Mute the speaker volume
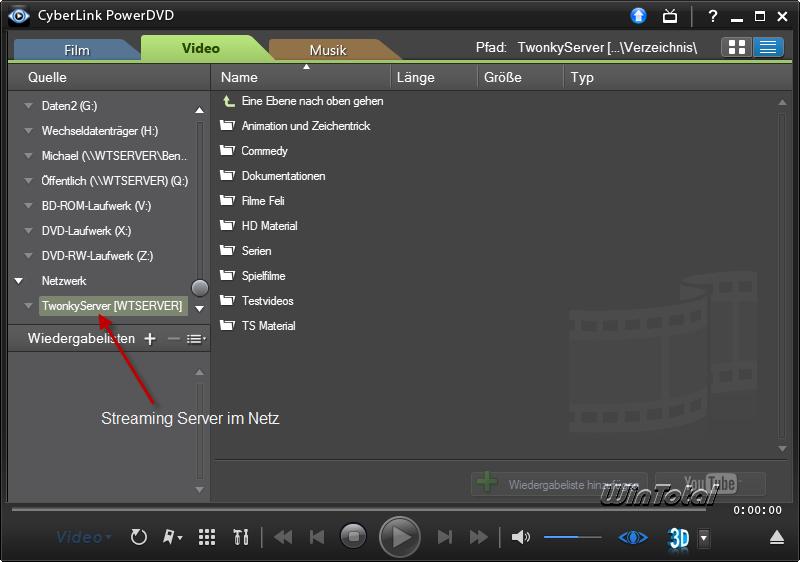The image size is (800, 562). pyautogui.click(x=520, y=537)
